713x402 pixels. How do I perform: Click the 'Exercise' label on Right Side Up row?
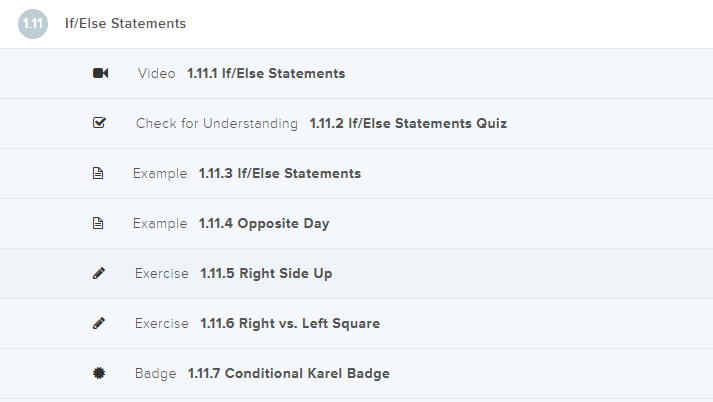pyautogui.click(x=161, y=274)
